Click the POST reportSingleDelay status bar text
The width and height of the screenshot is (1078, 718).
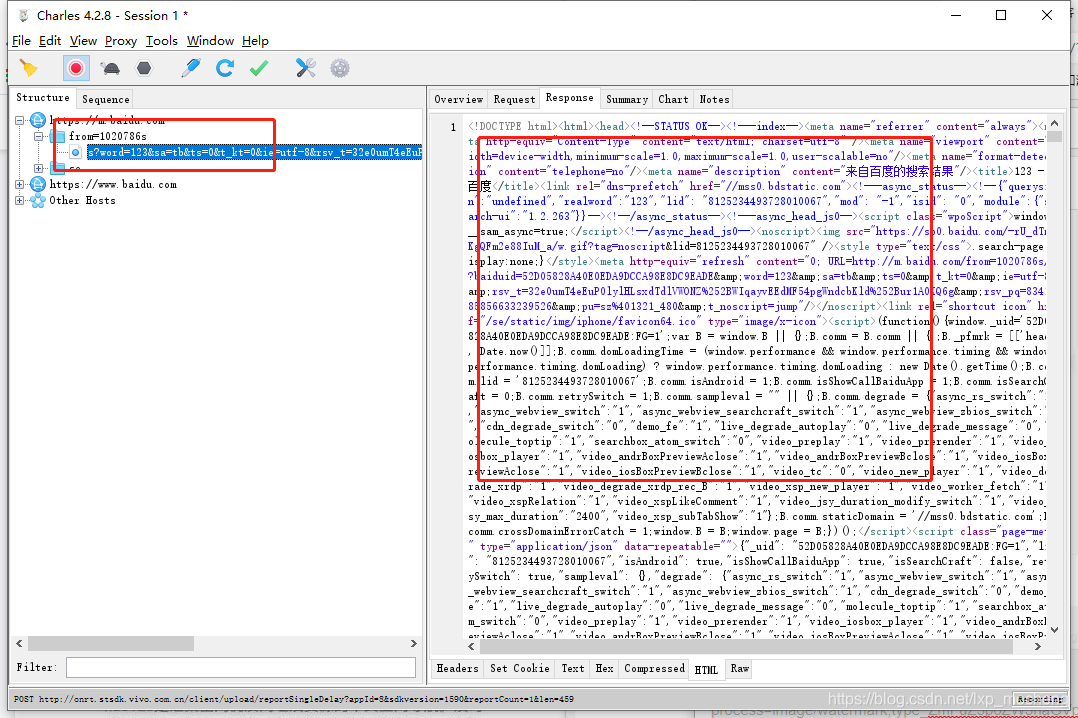pos(294,699)
